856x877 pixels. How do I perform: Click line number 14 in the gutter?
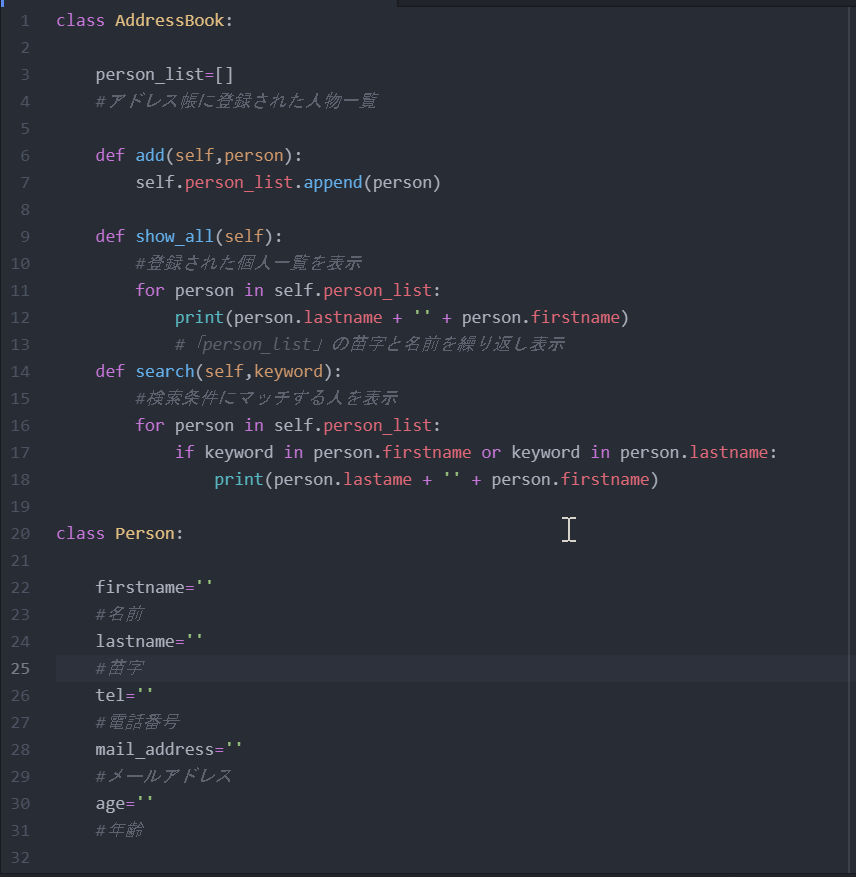20,371
